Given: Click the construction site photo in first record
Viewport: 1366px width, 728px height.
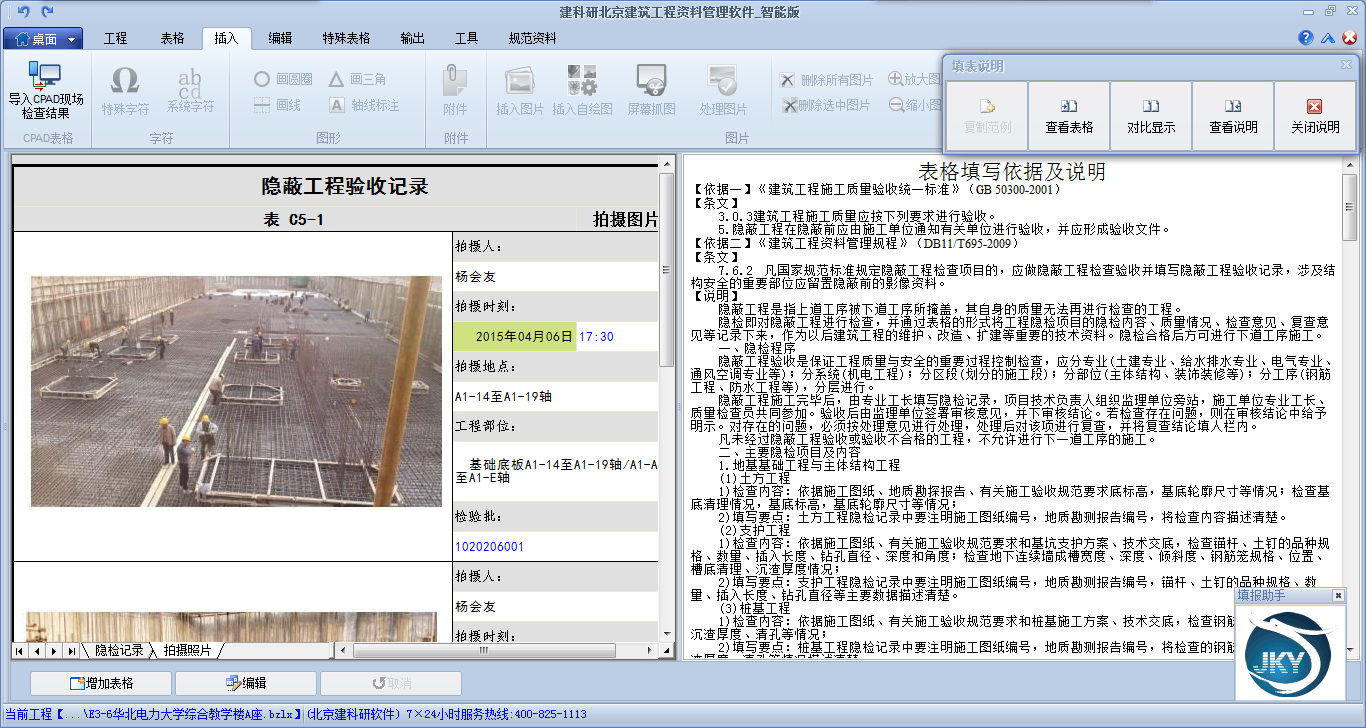Looking at the screenshot, I should [x=235, y=391].
